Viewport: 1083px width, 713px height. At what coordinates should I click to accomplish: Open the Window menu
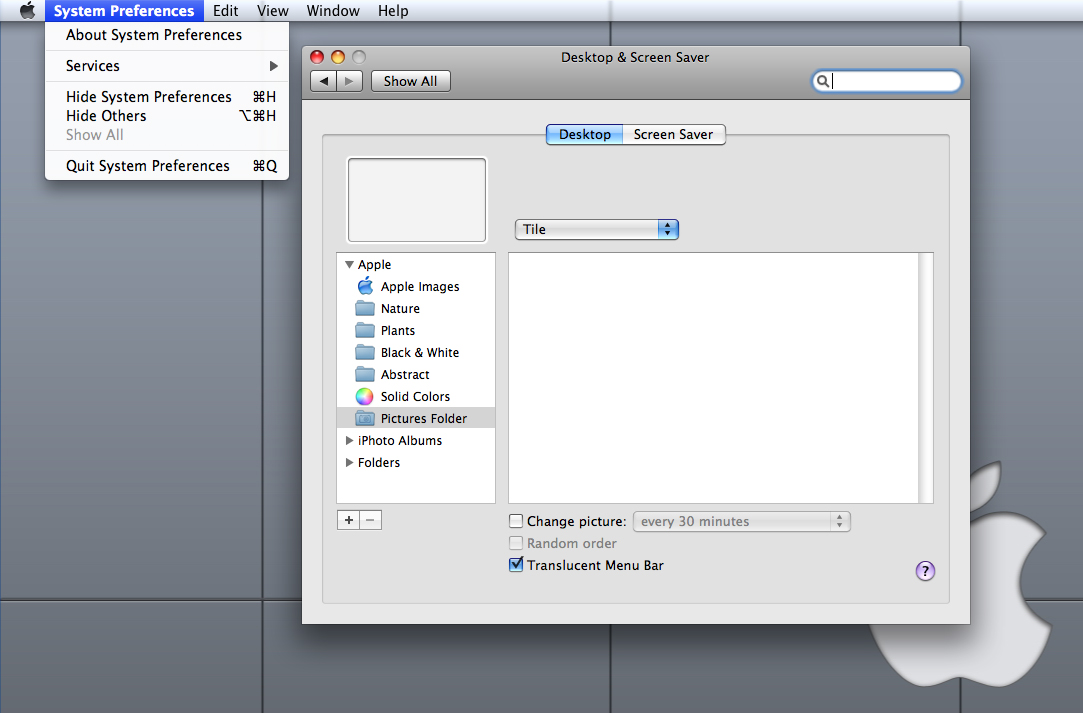(x=333, y=11)
